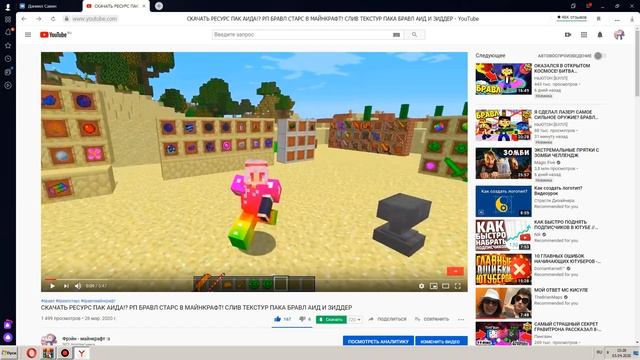Open browser sidebar history clock
Screen dimensions: 640x360
point(8,58)
